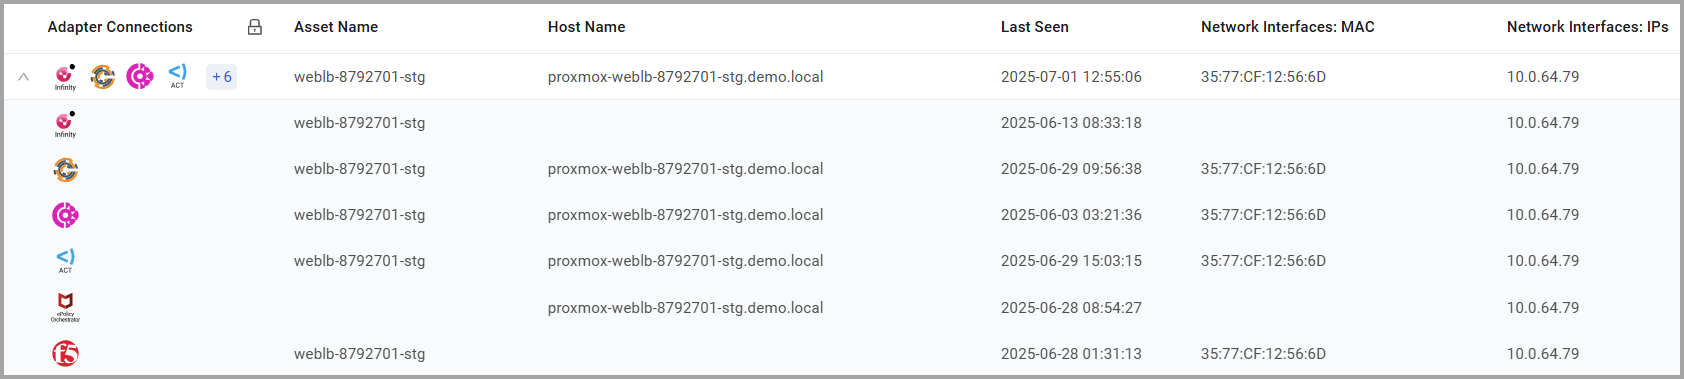
Task: Click the lock icon in header
Action: [255, 27]
